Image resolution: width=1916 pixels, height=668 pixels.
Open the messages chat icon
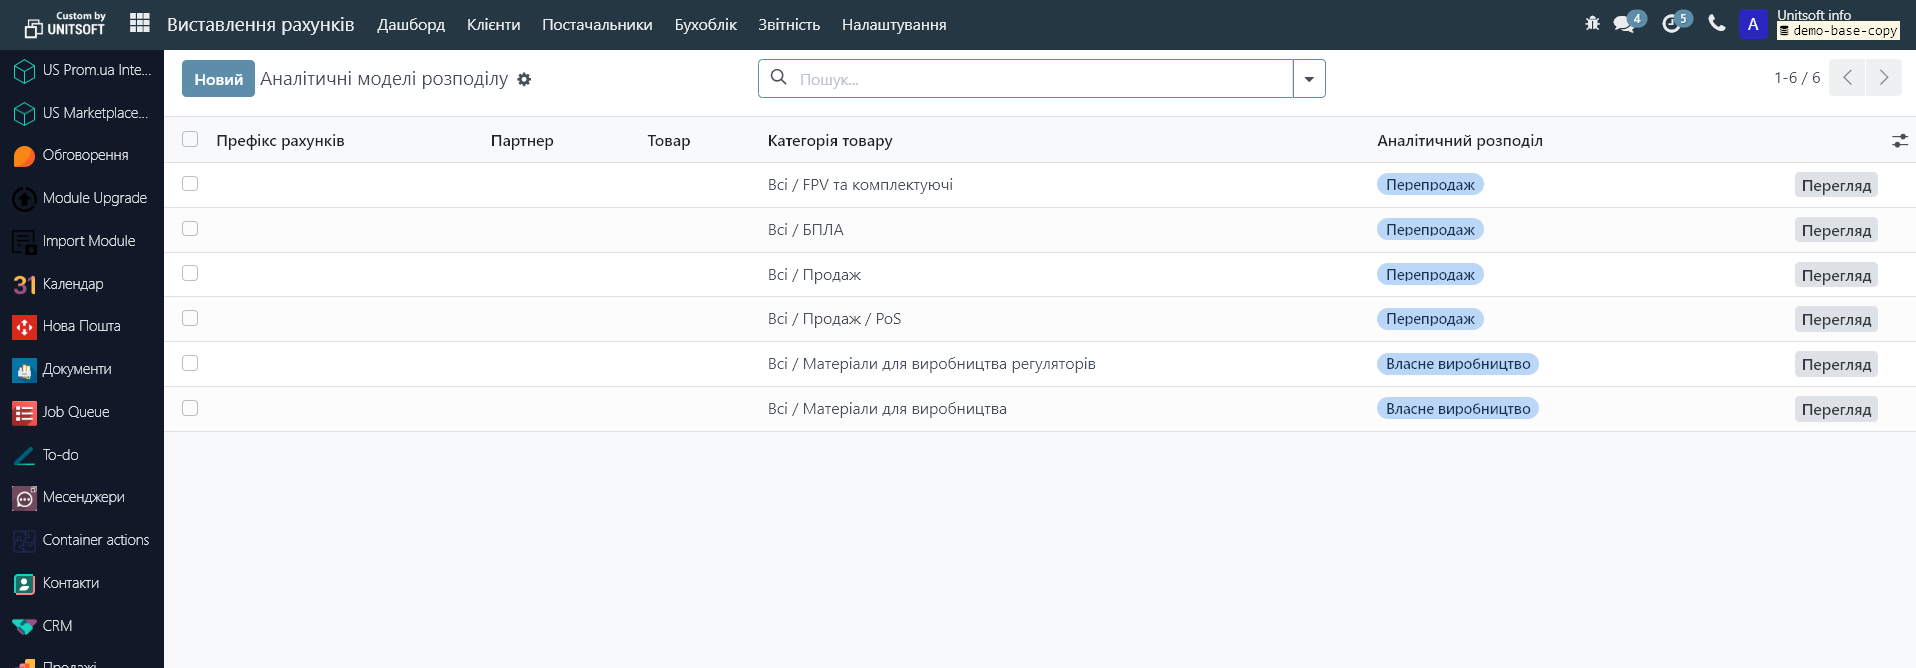(x=1624, y=24)
